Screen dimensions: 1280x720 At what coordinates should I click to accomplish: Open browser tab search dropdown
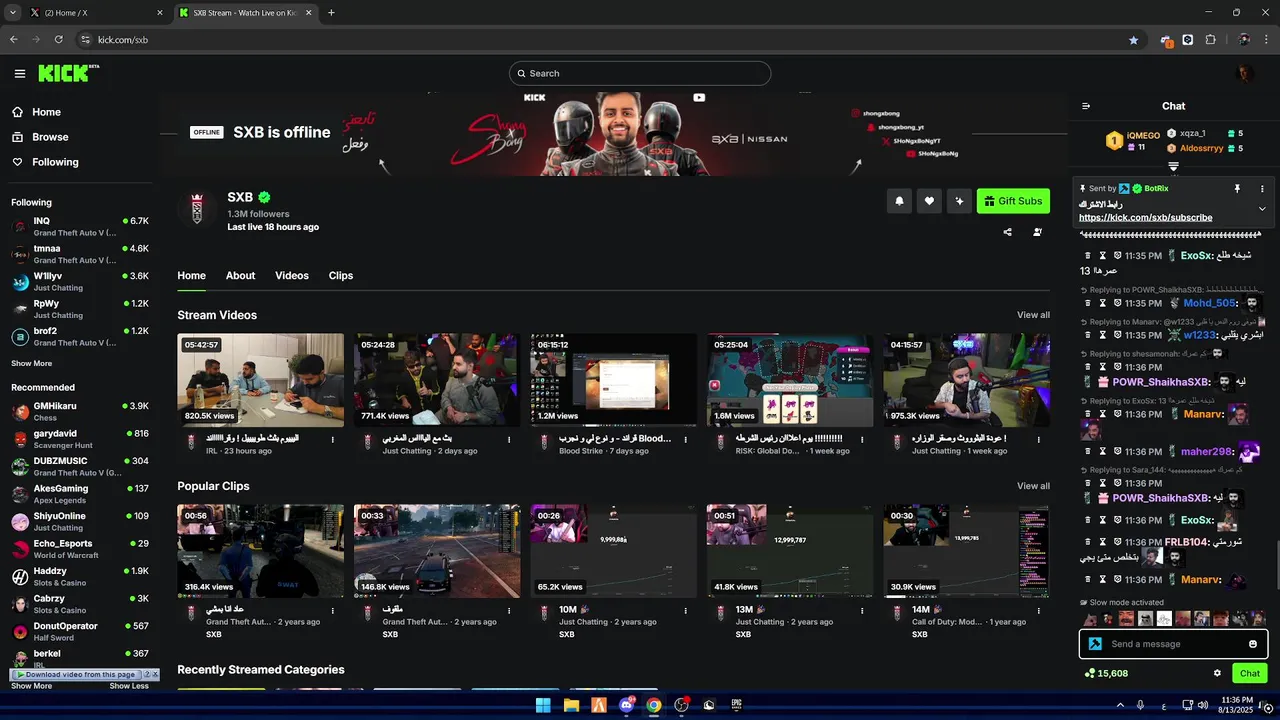[x=12, y=13]
